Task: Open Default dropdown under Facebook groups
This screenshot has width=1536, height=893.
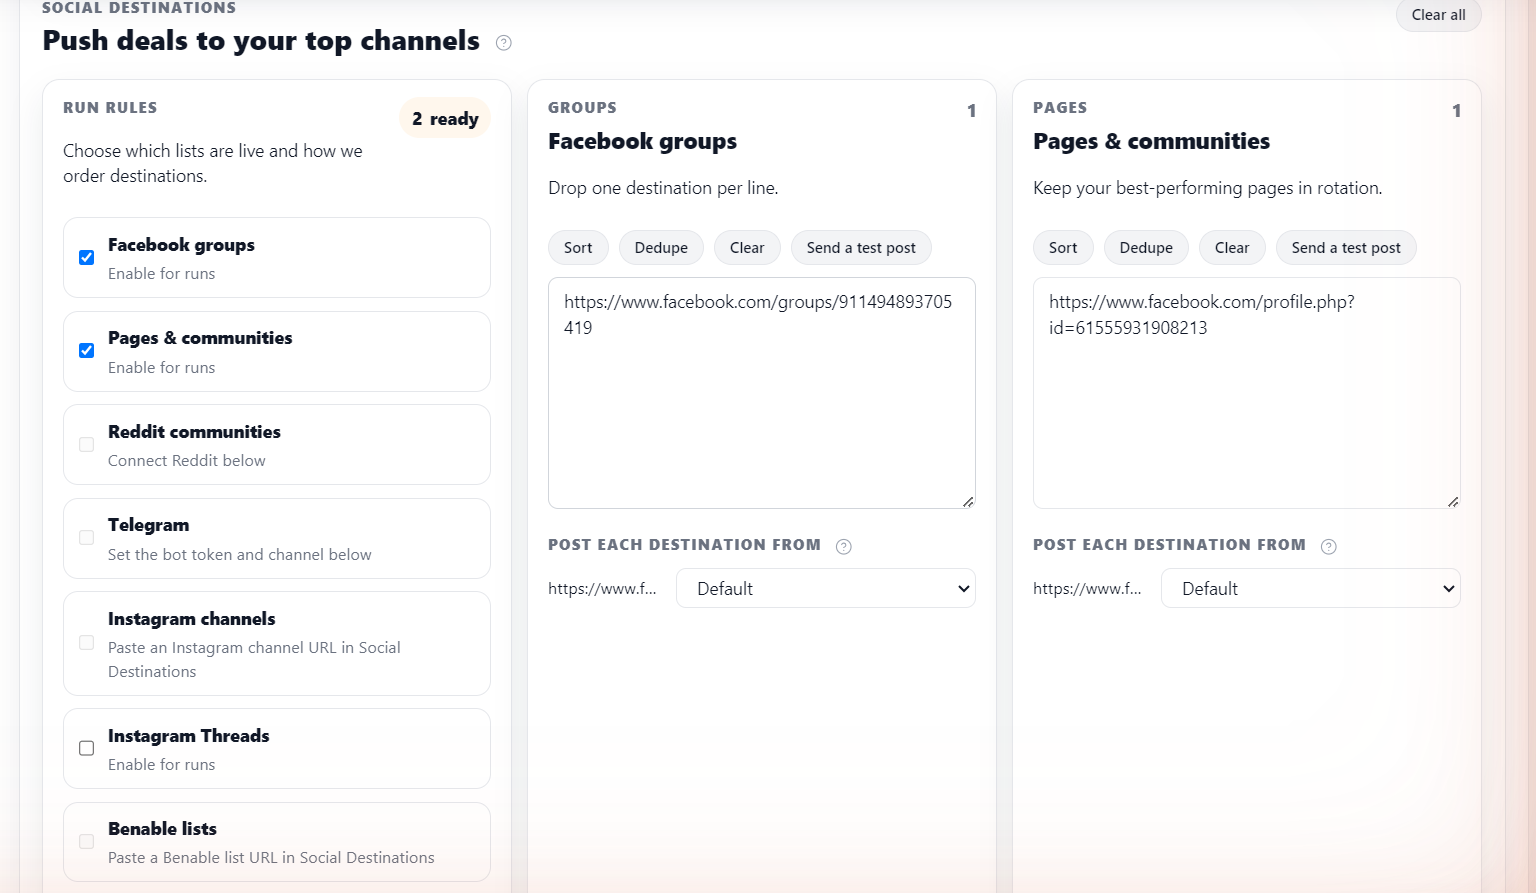Action: point(826,588)
